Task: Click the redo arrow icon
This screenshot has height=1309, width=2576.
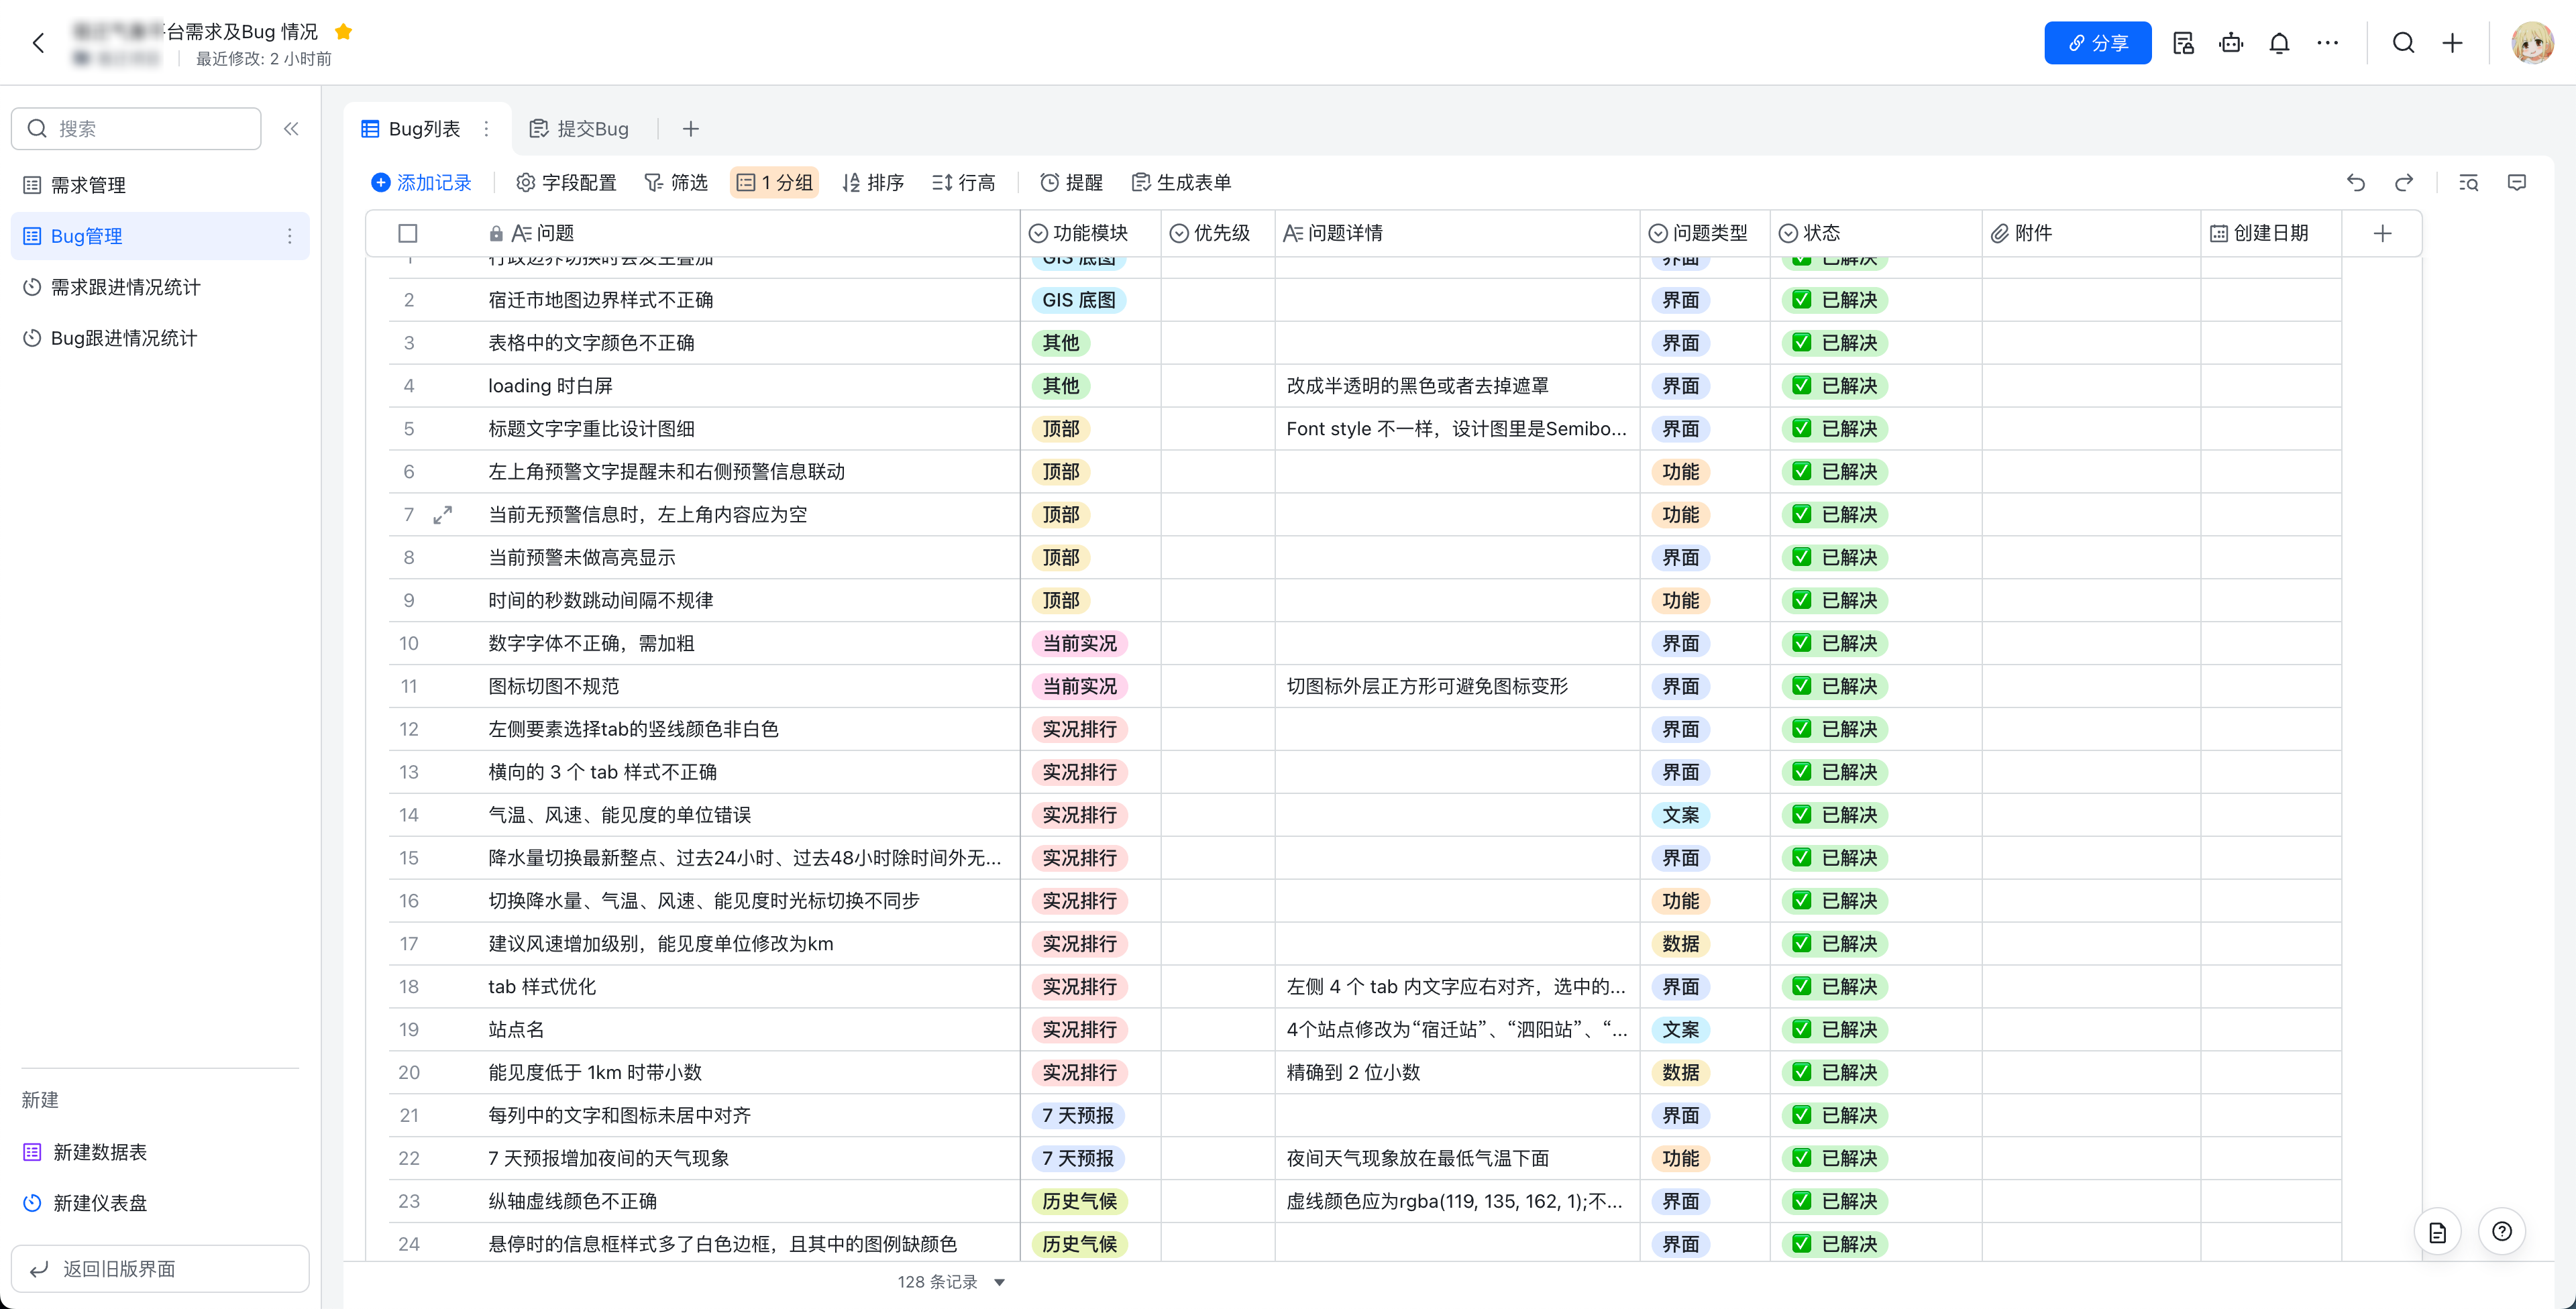Action: pyautogui.click(x=2404, y=182)
